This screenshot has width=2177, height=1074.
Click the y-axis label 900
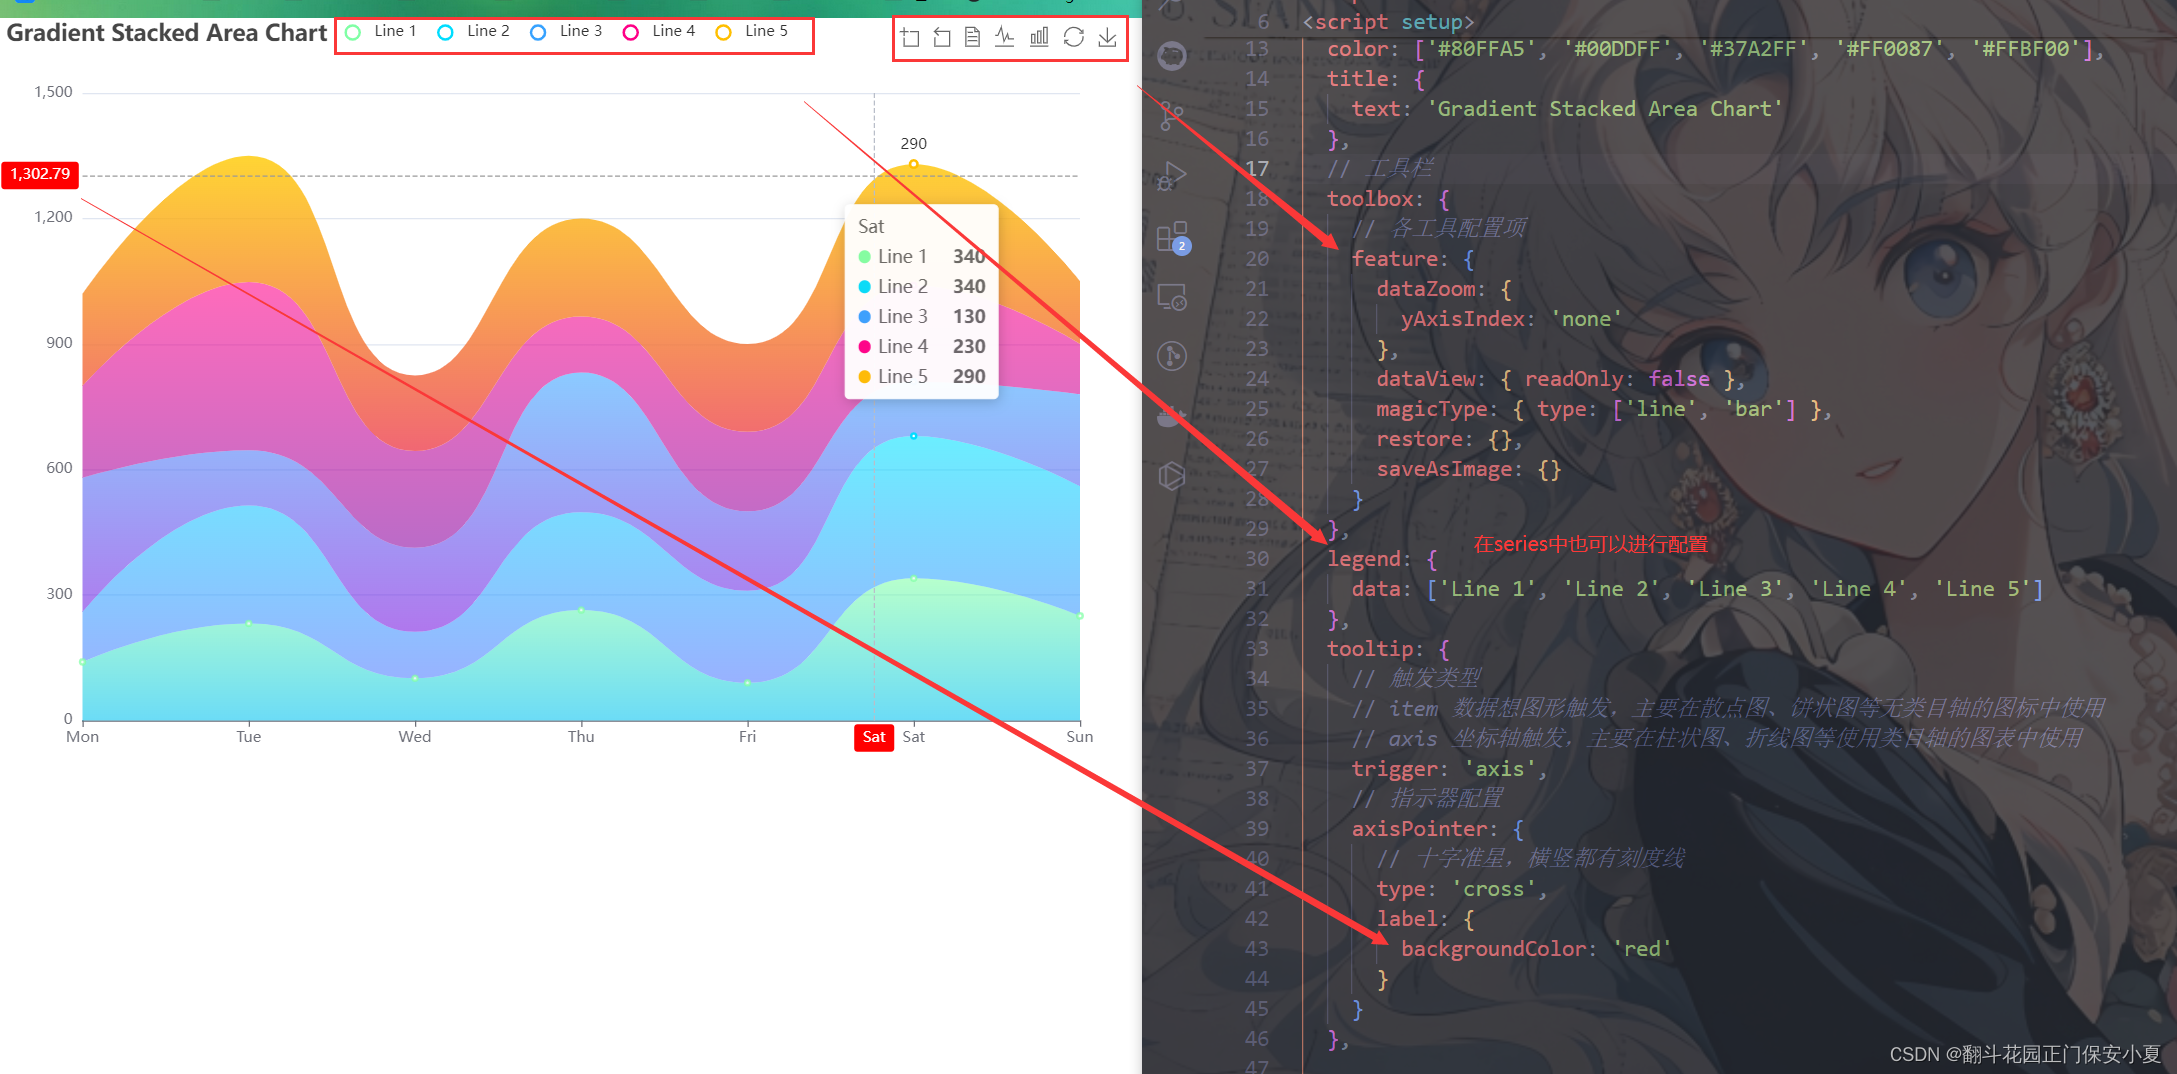click(x=59, y=343)
